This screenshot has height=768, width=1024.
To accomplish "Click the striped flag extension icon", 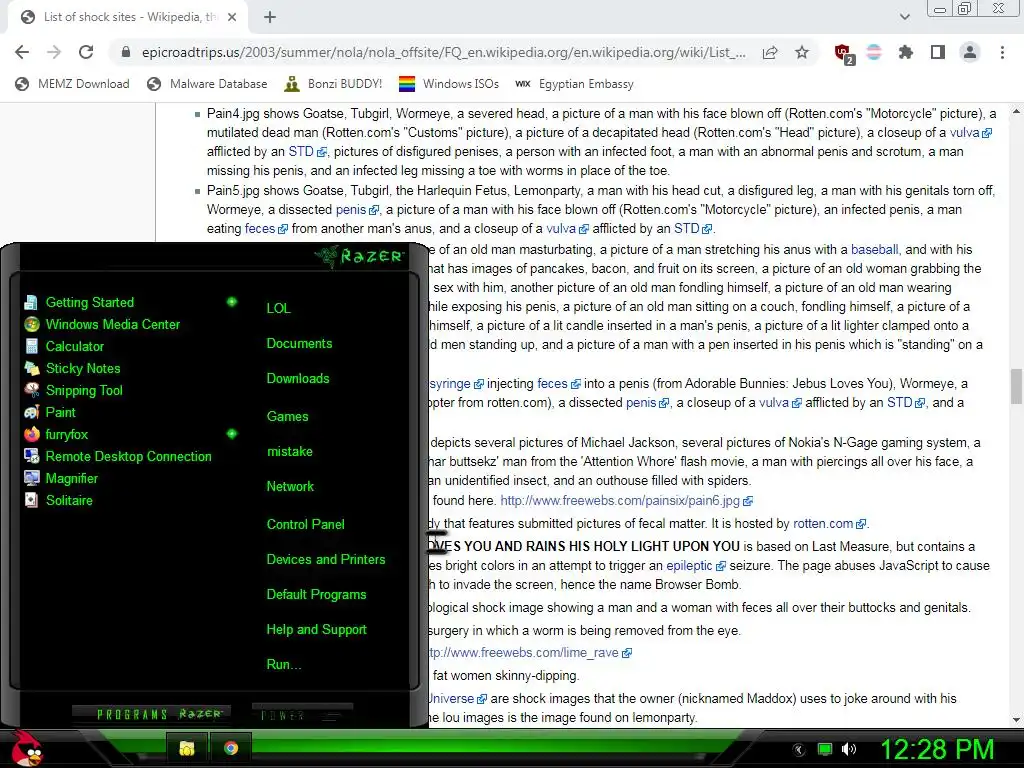I will [x=874, y=52].
